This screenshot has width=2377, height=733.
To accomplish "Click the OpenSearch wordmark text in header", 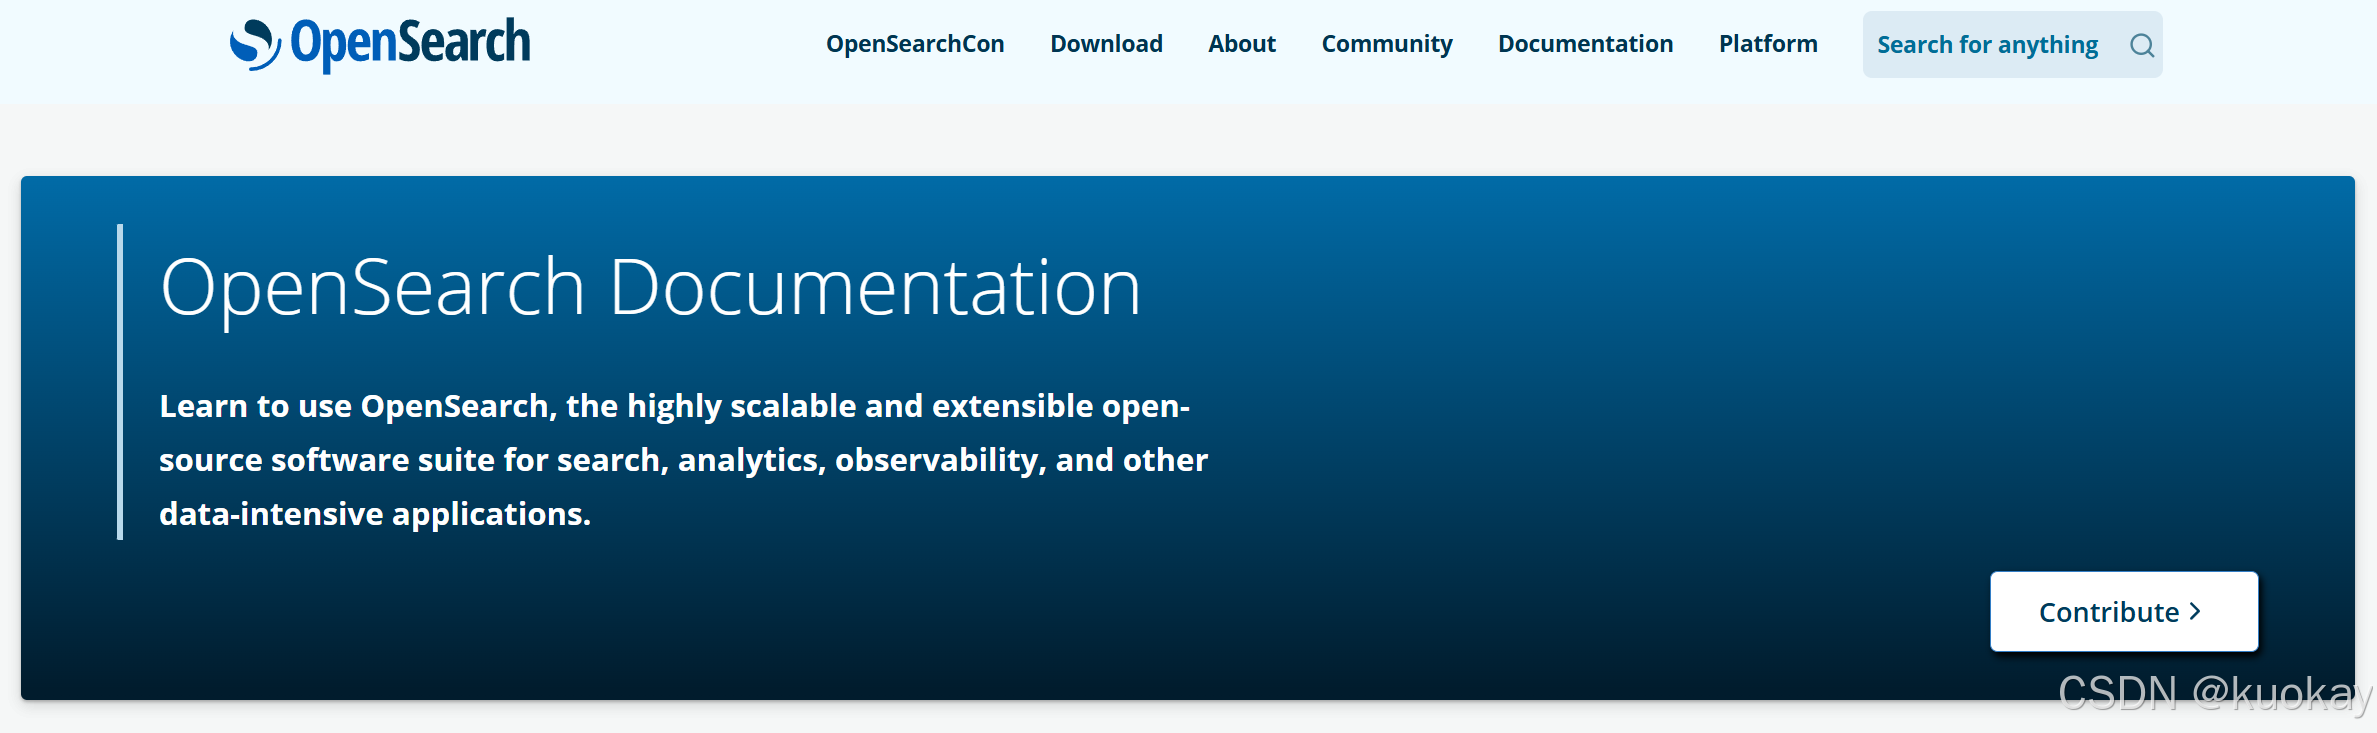I will point(410,44).
